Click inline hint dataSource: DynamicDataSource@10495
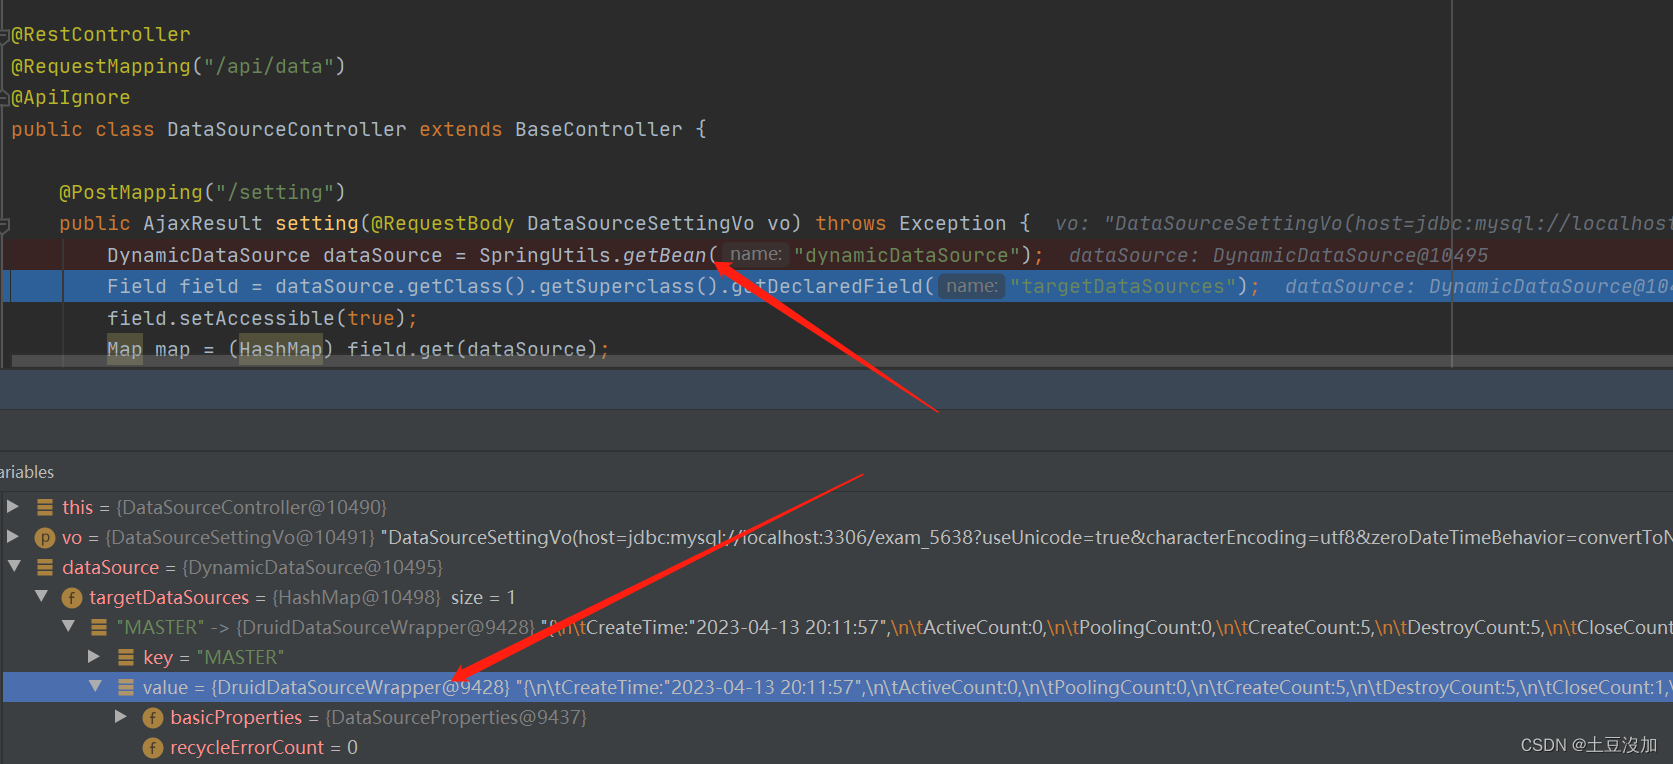 [1279, 255]
